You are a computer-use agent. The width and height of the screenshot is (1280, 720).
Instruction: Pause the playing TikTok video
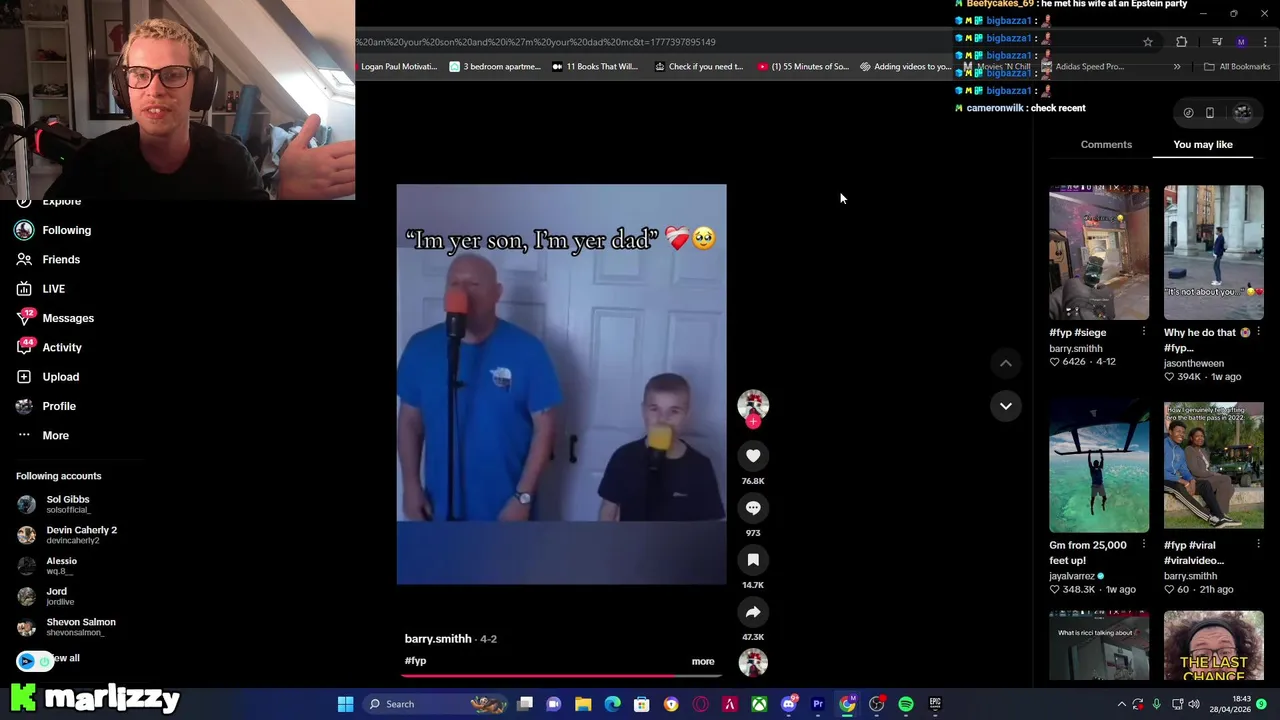(x=561, y=384)
